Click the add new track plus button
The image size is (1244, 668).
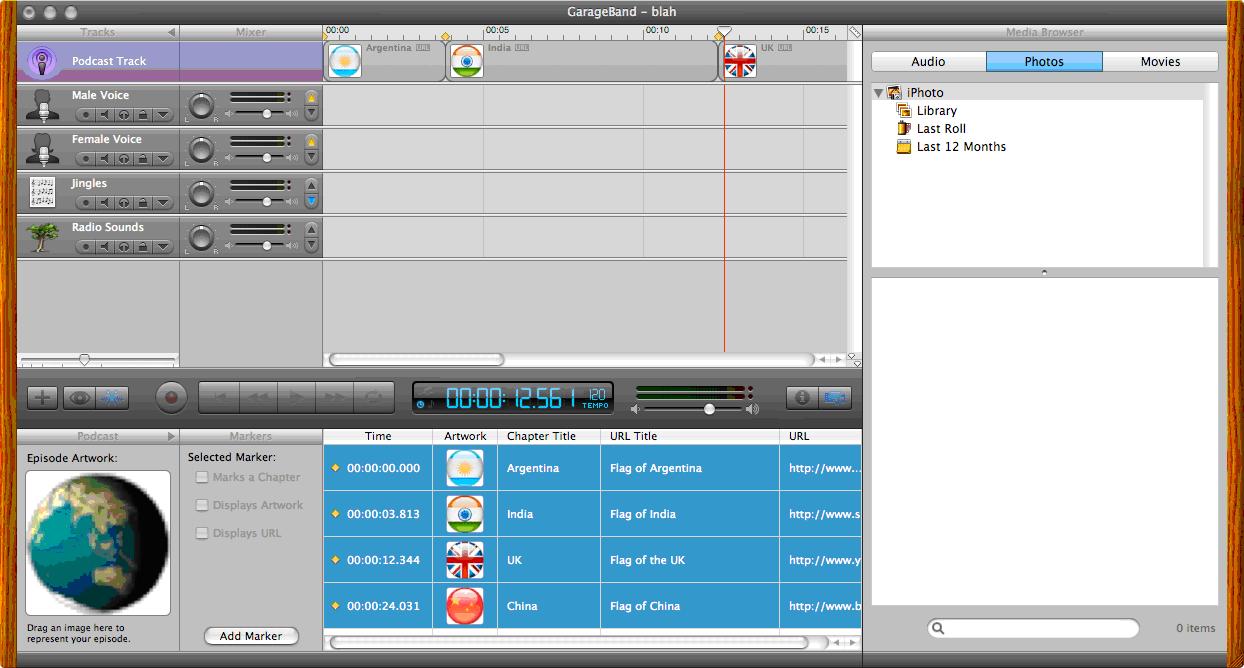coord(42,398)
